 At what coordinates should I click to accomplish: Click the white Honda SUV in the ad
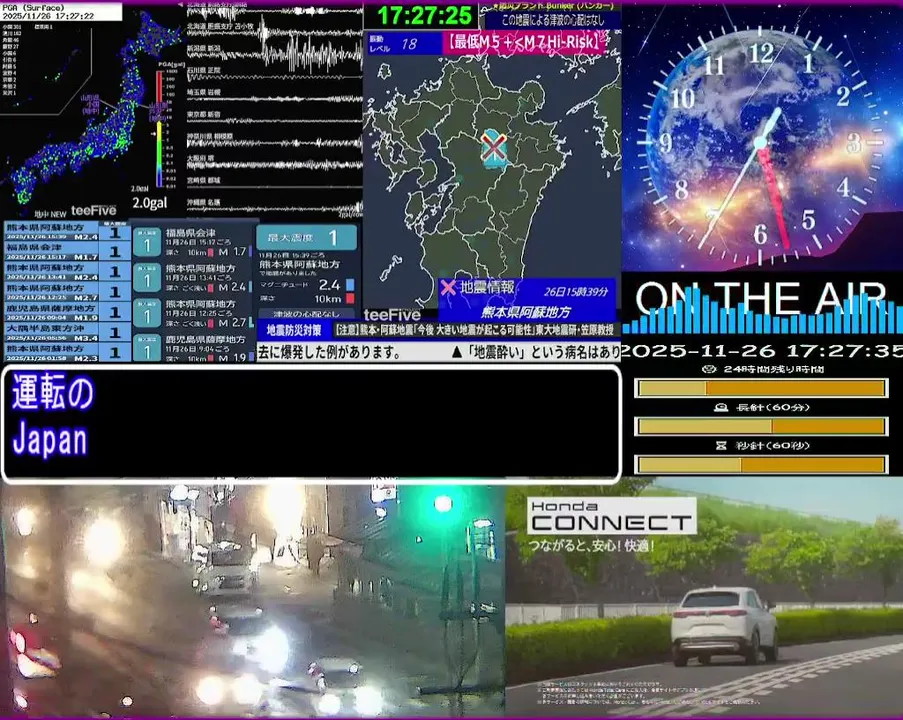click(x=724, y=625)
